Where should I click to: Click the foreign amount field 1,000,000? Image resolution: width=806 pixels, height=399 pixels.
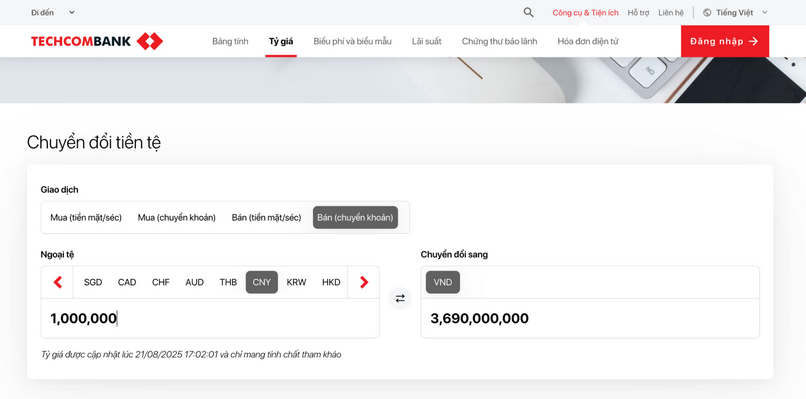coord(210,318)
